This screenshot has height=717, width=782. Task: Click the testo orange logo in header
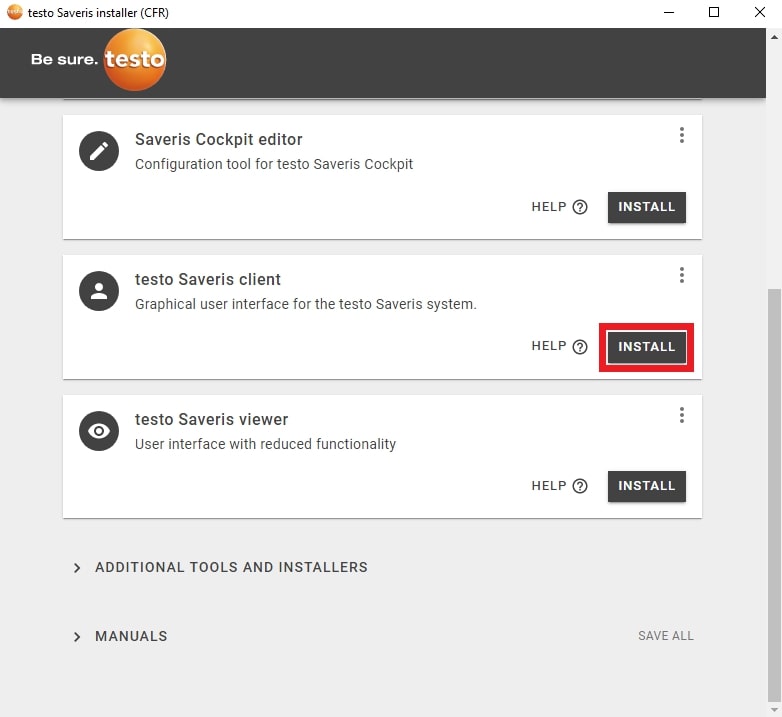[x=134, y=60]
